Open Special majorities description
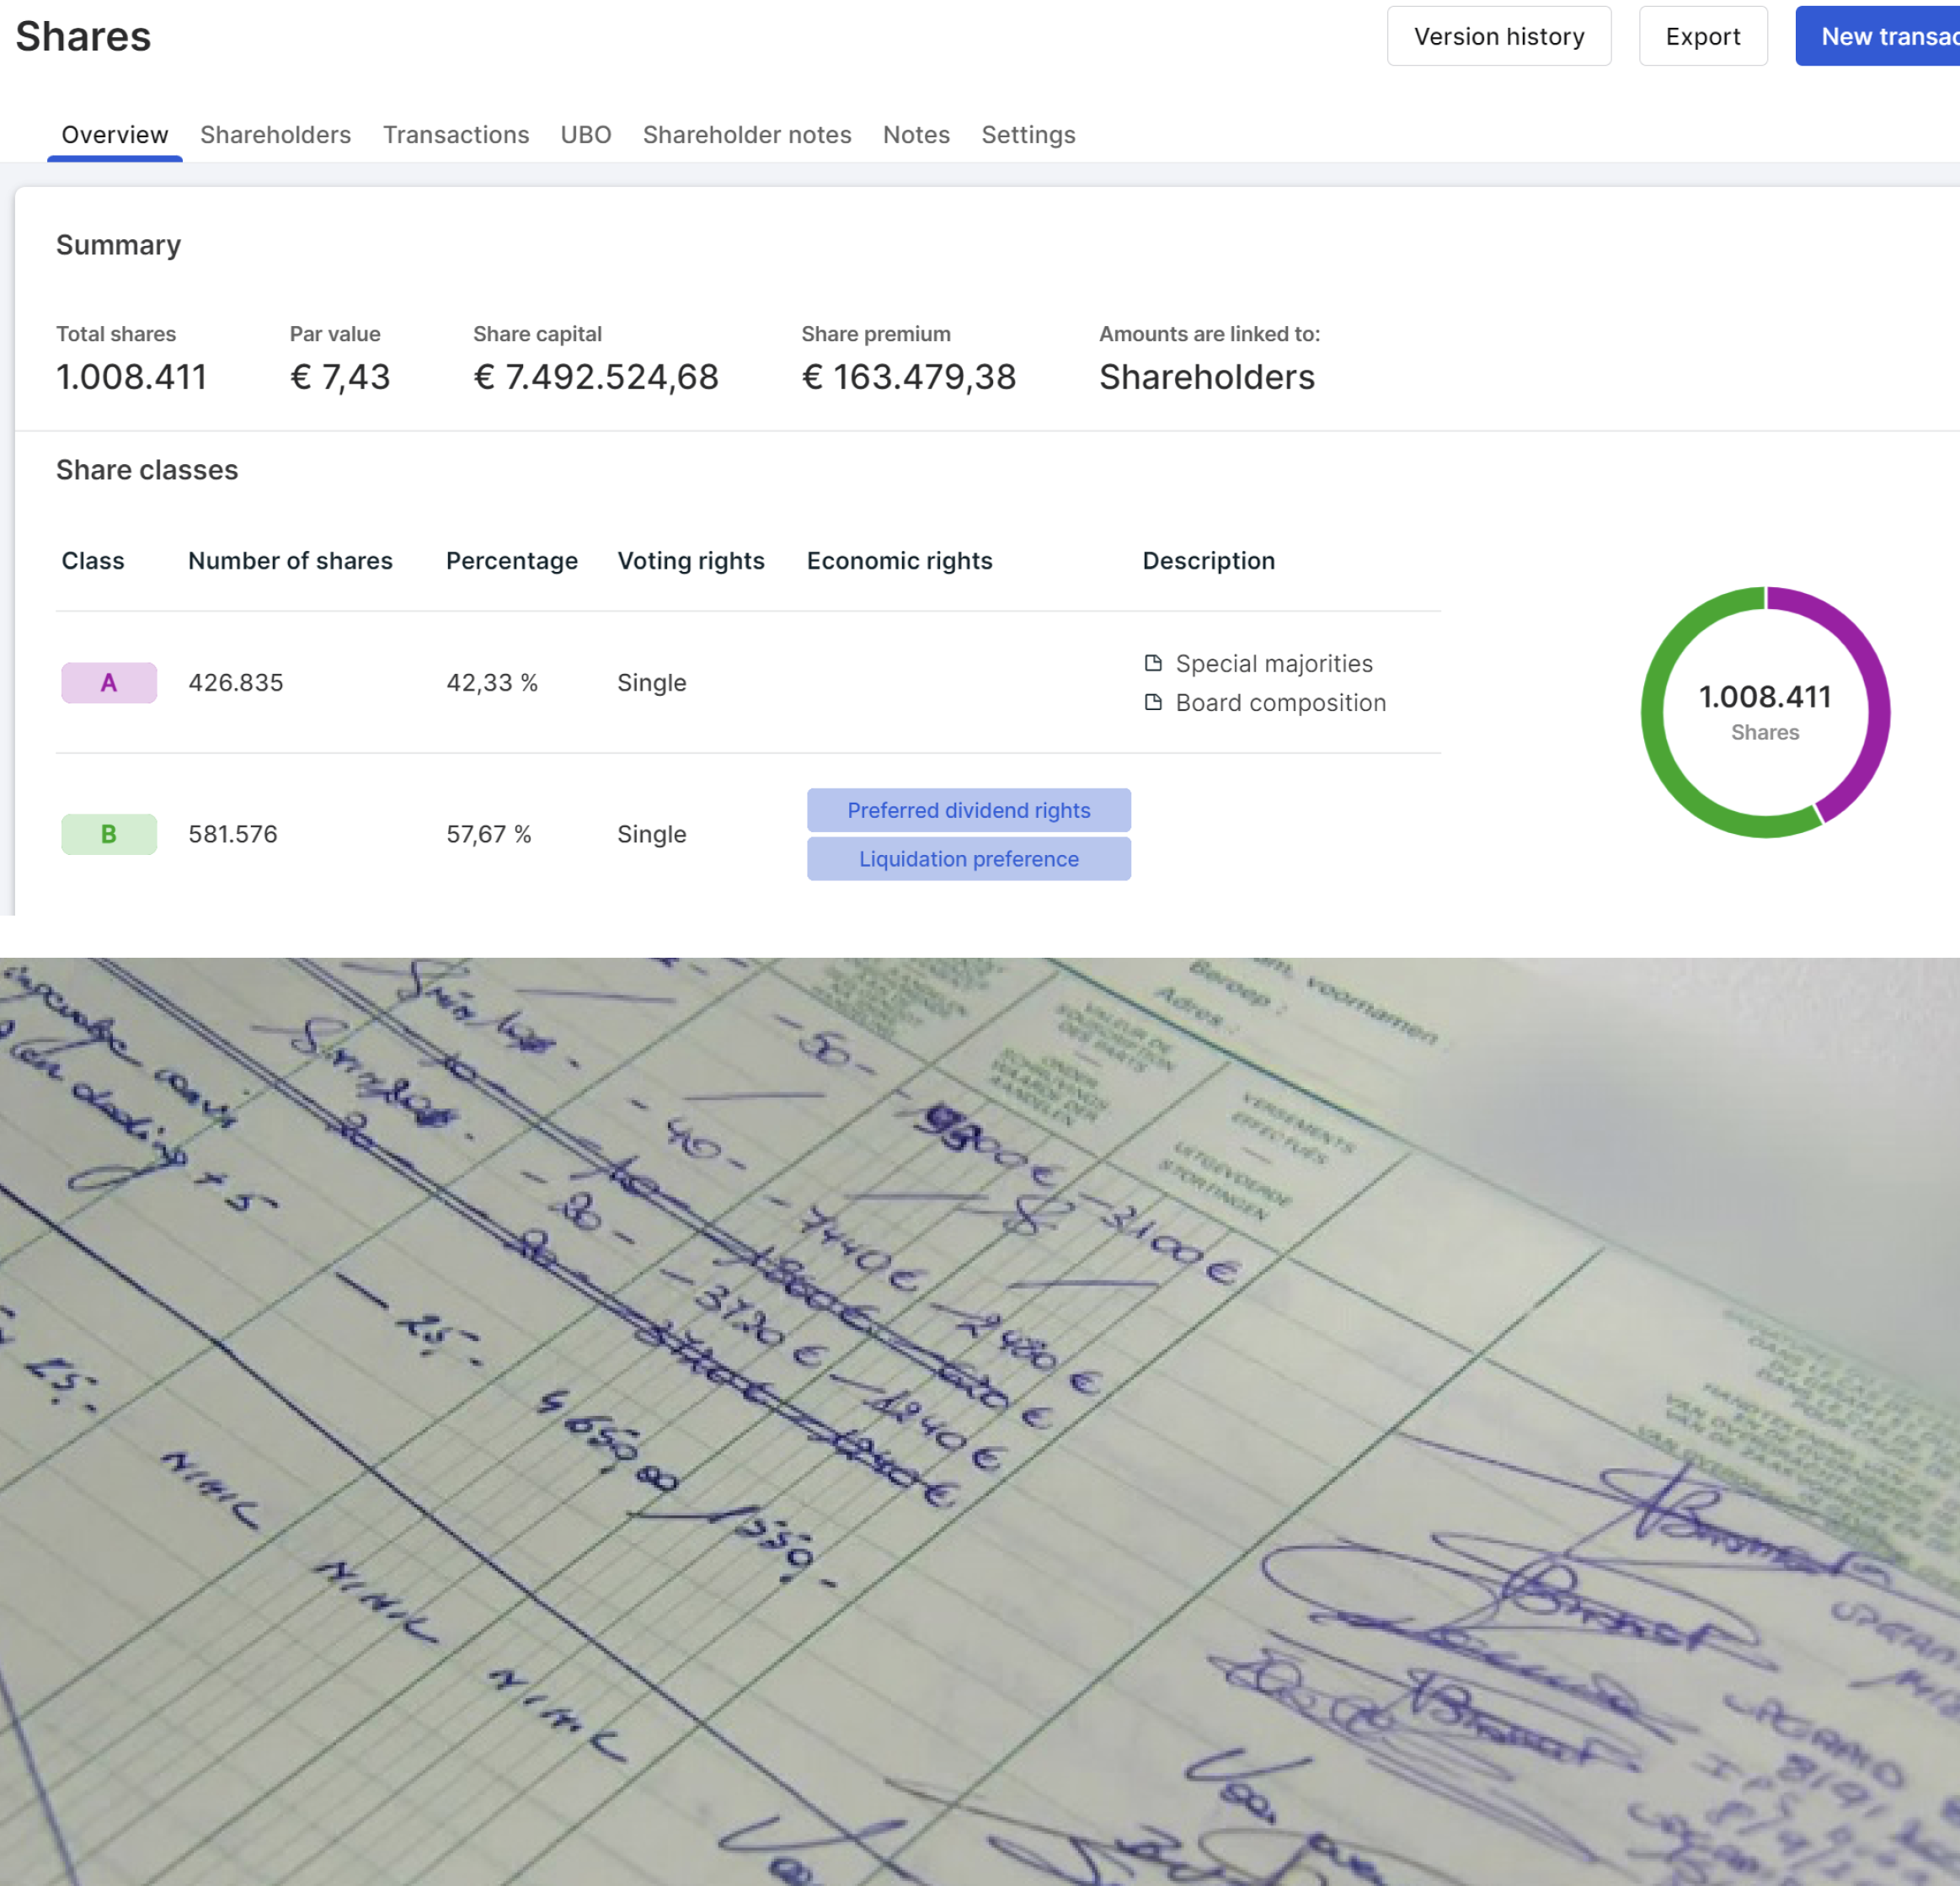Screen dimensions: 1960x1886 pyautogui.click(x=1274, y=664)
